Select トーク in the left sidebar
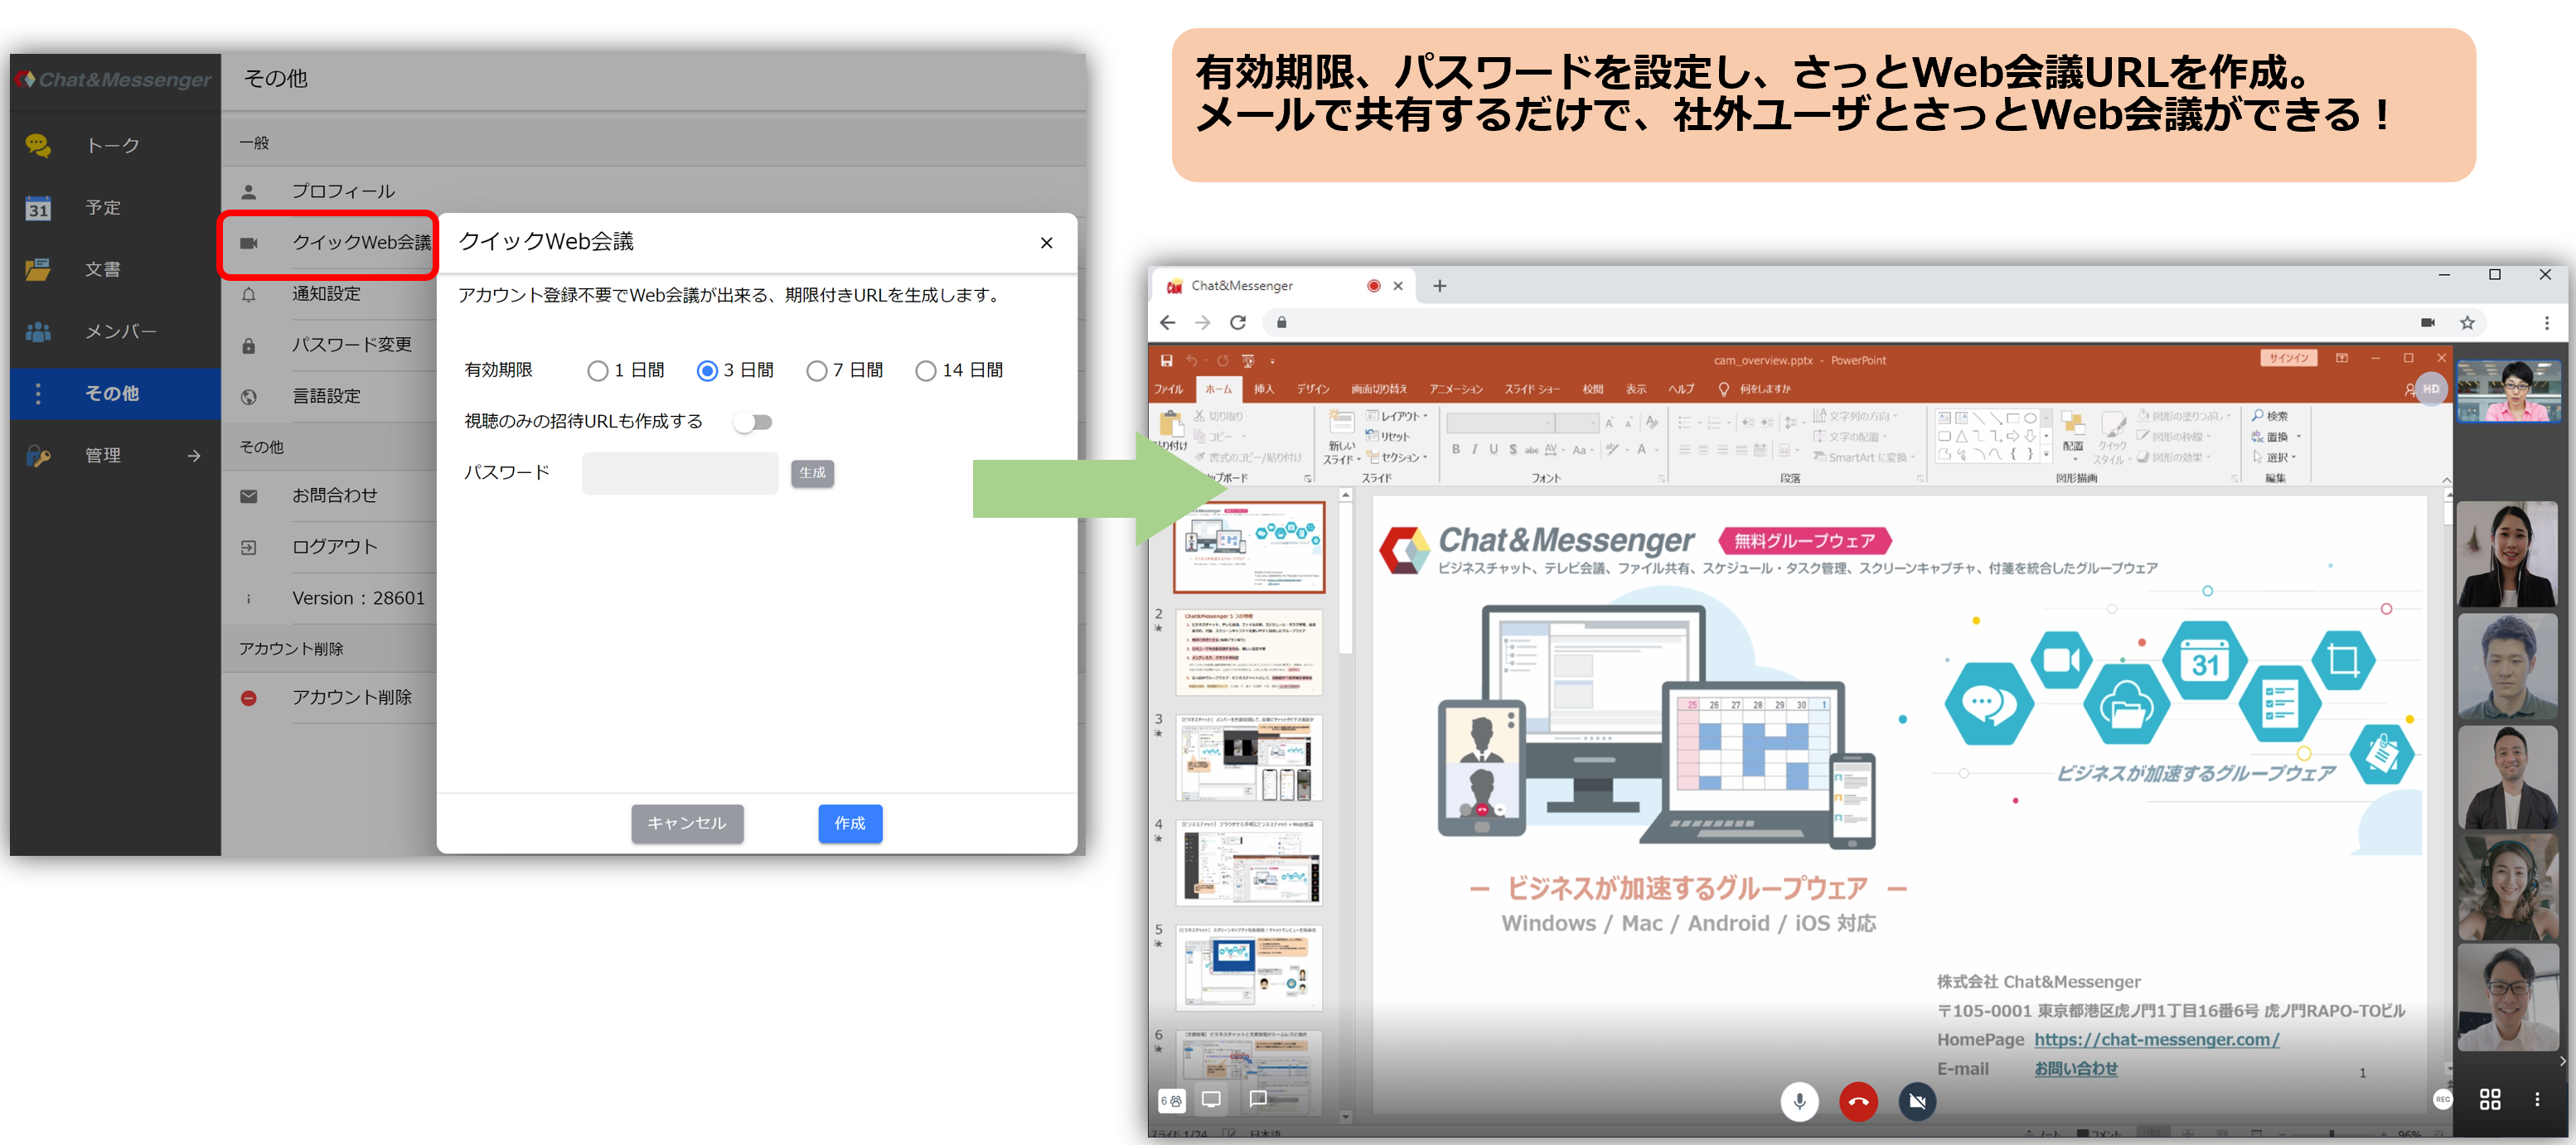The height and width of the screenshot is (1145, 2576). pyautogui.click(x=112, y=146)
